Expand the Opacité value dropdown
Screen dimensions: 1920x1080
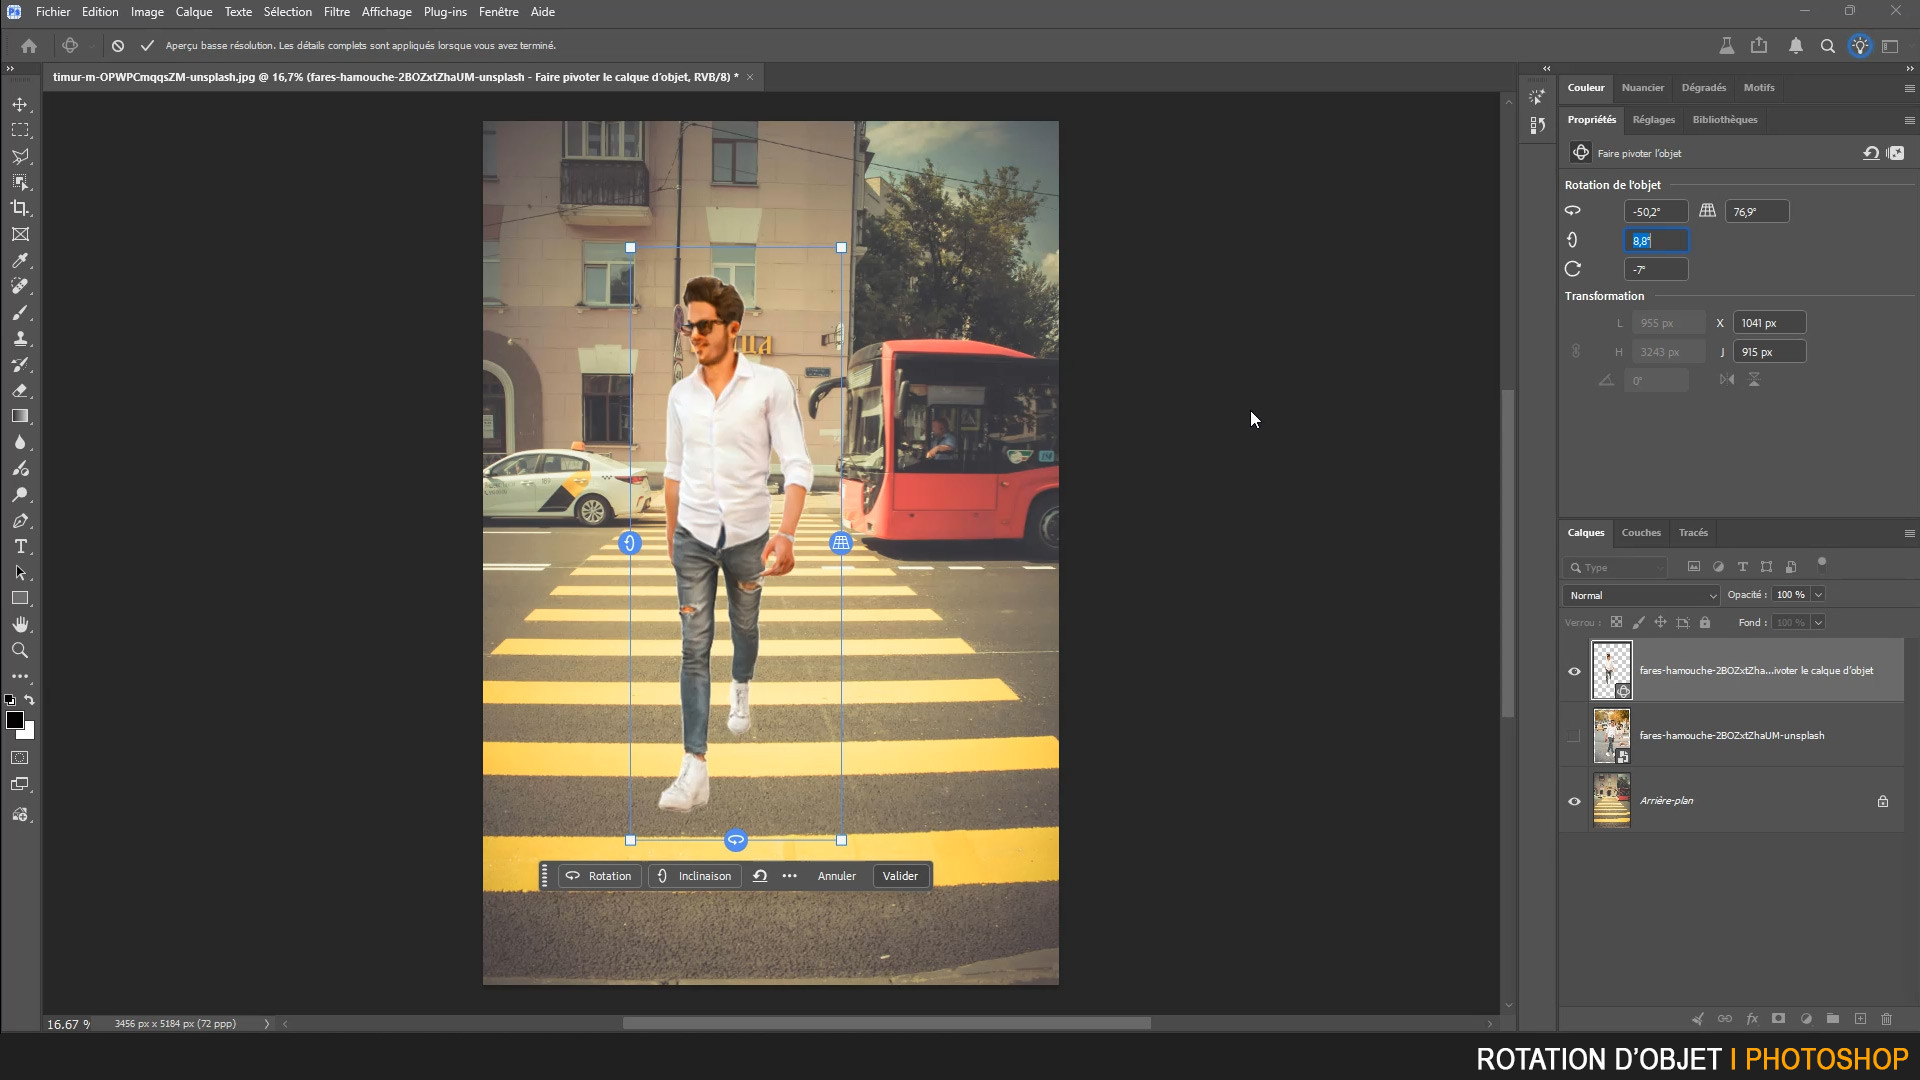click(x=1818, y=595)
